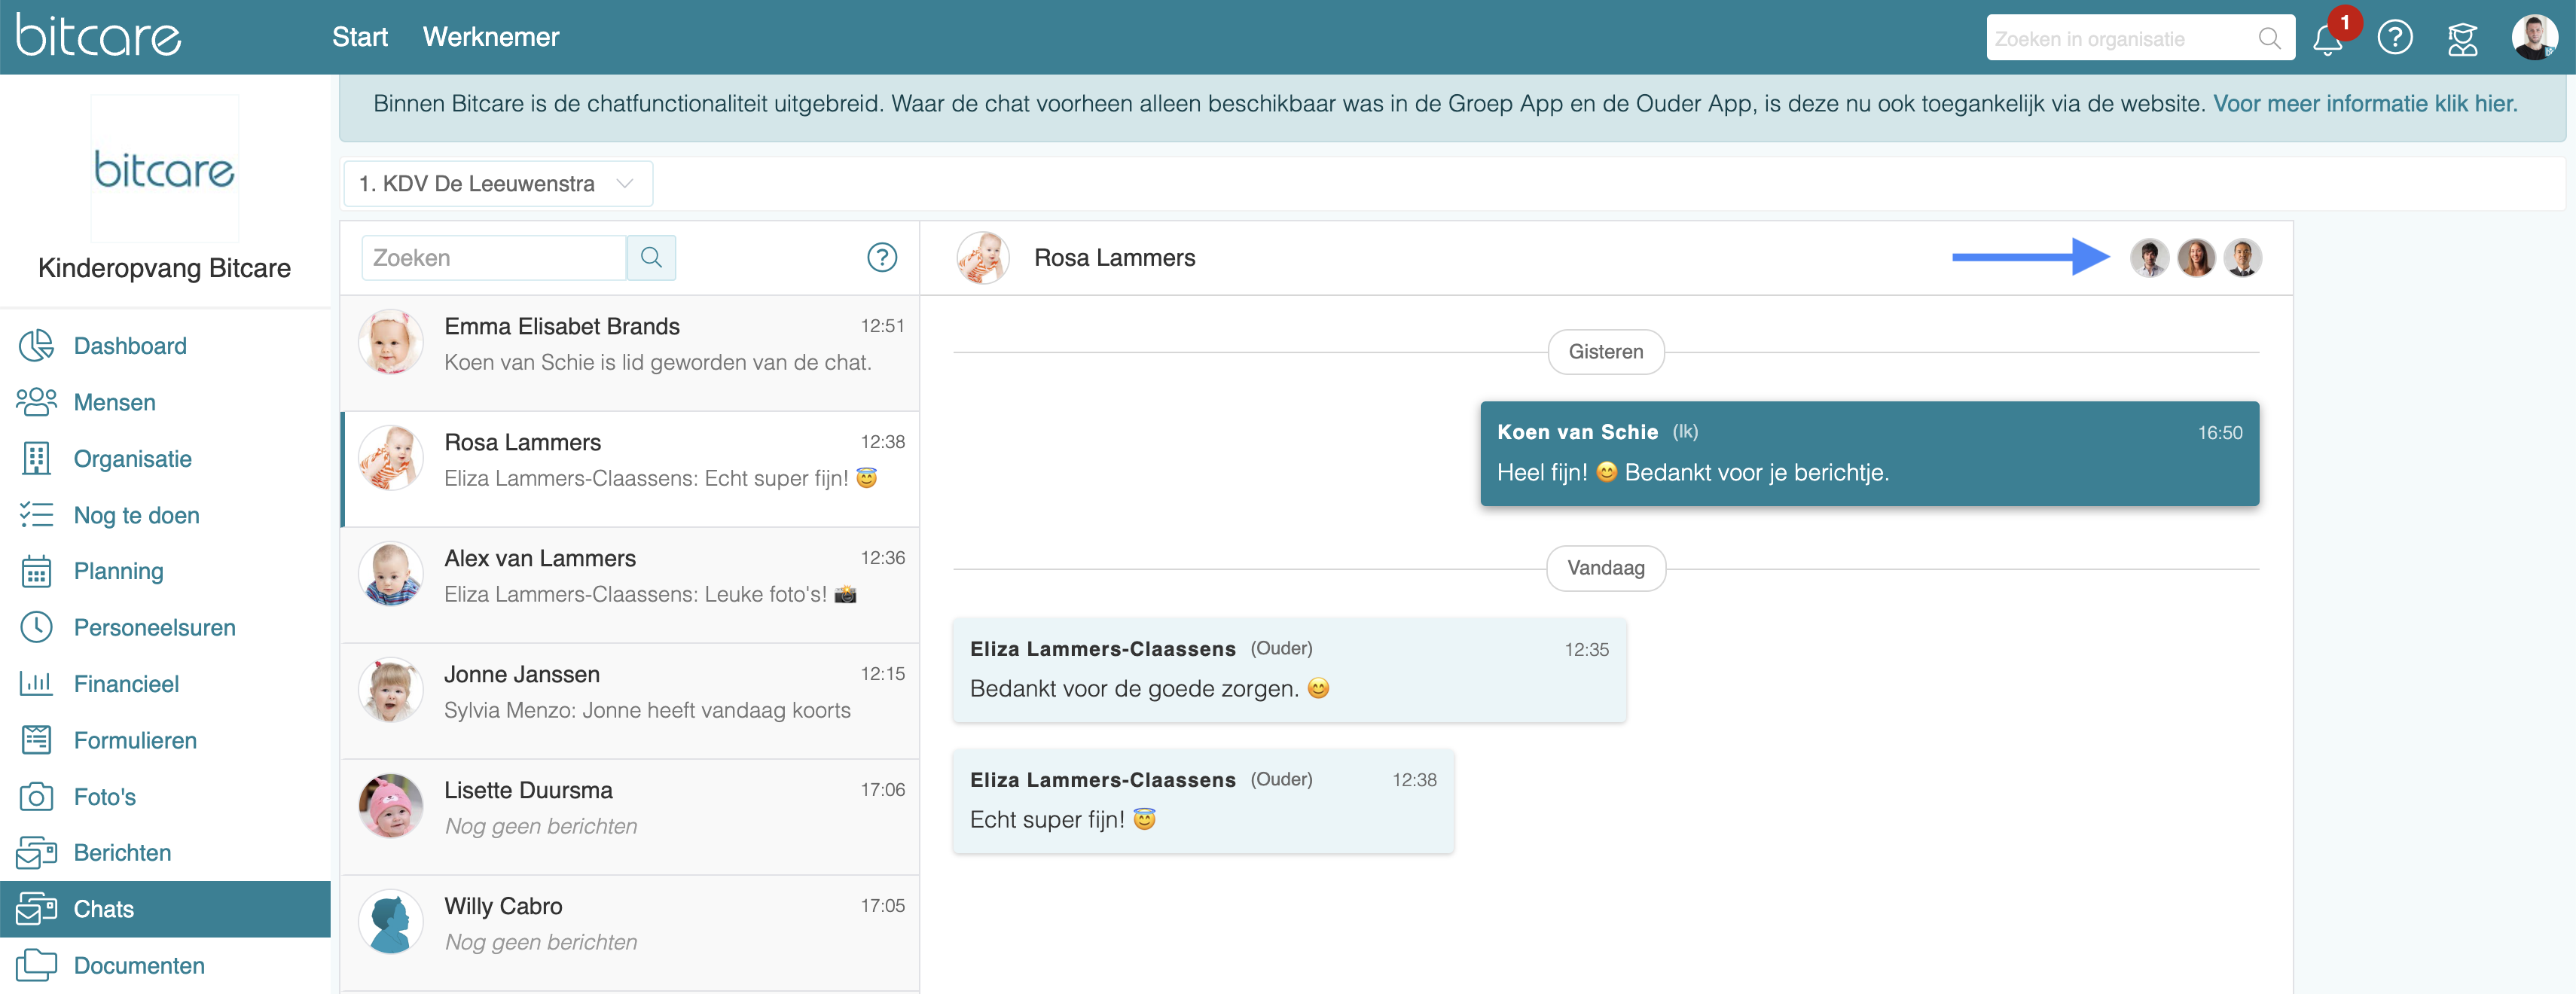The image size is (2576, 994).
Task: Open Planning calendar in sidebar
Action: pyautogui.click(x=118, y=571)
